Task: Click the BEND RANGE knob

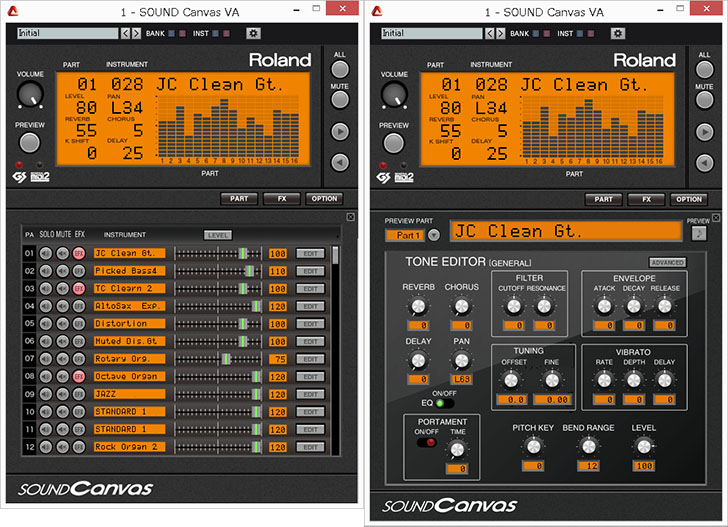Action: pos(589,447)
